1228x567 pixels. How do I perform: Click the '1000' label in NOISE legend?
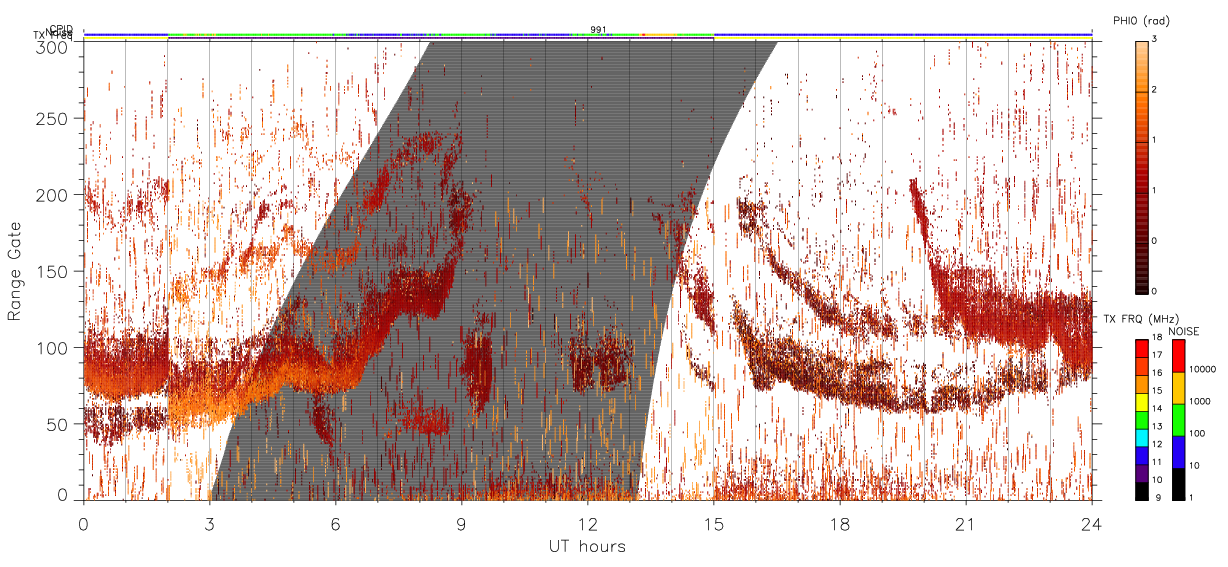1200,401
